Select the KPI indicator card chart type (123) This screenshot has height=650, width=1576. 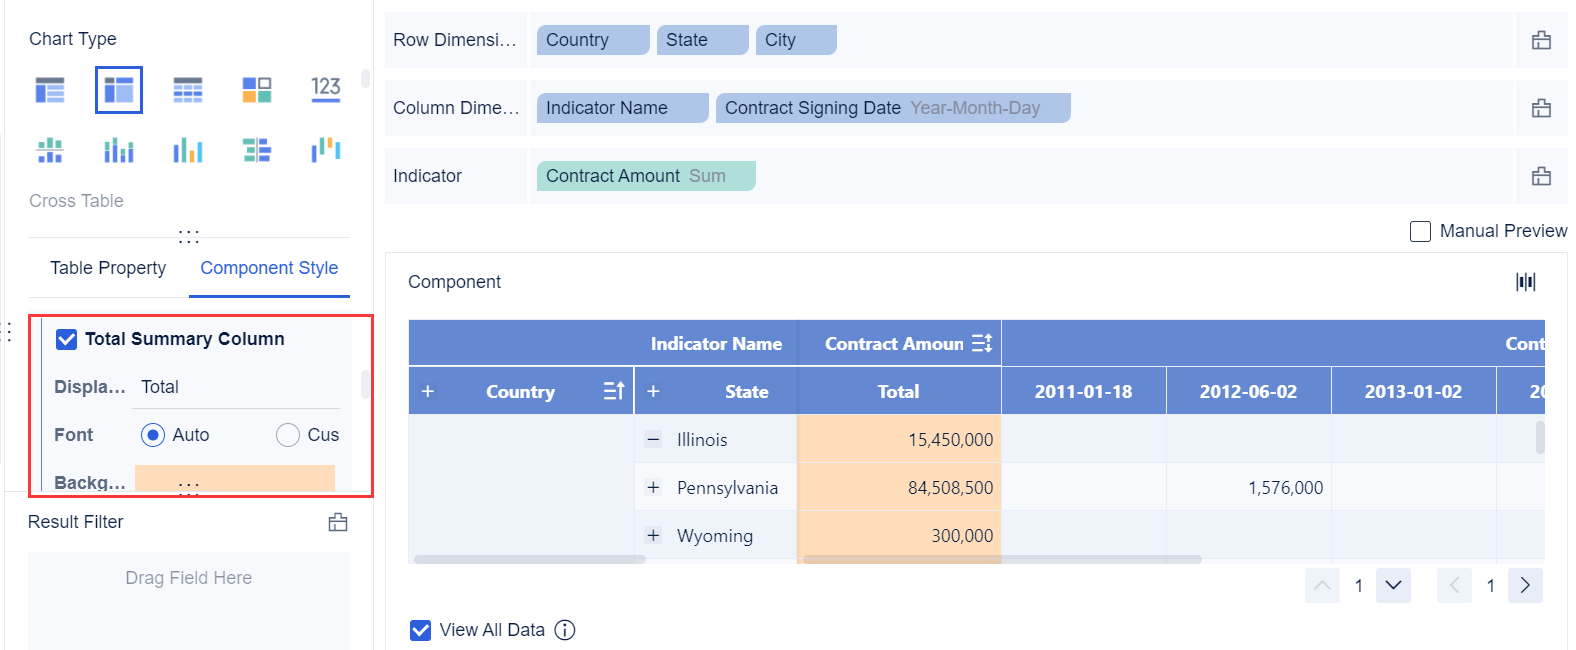coord(326,89)
